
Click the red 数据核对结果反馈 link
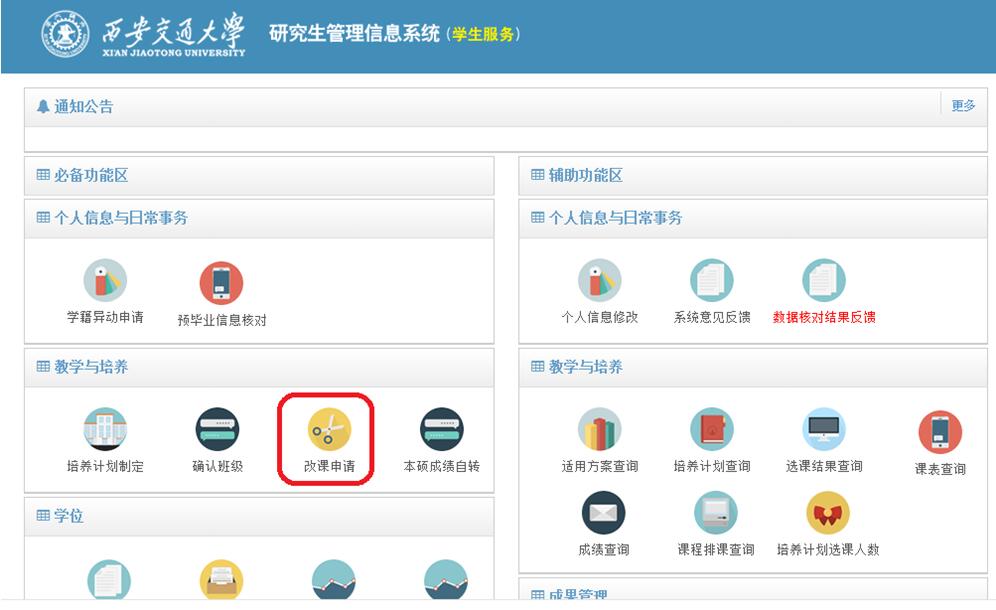coord(824,317)
